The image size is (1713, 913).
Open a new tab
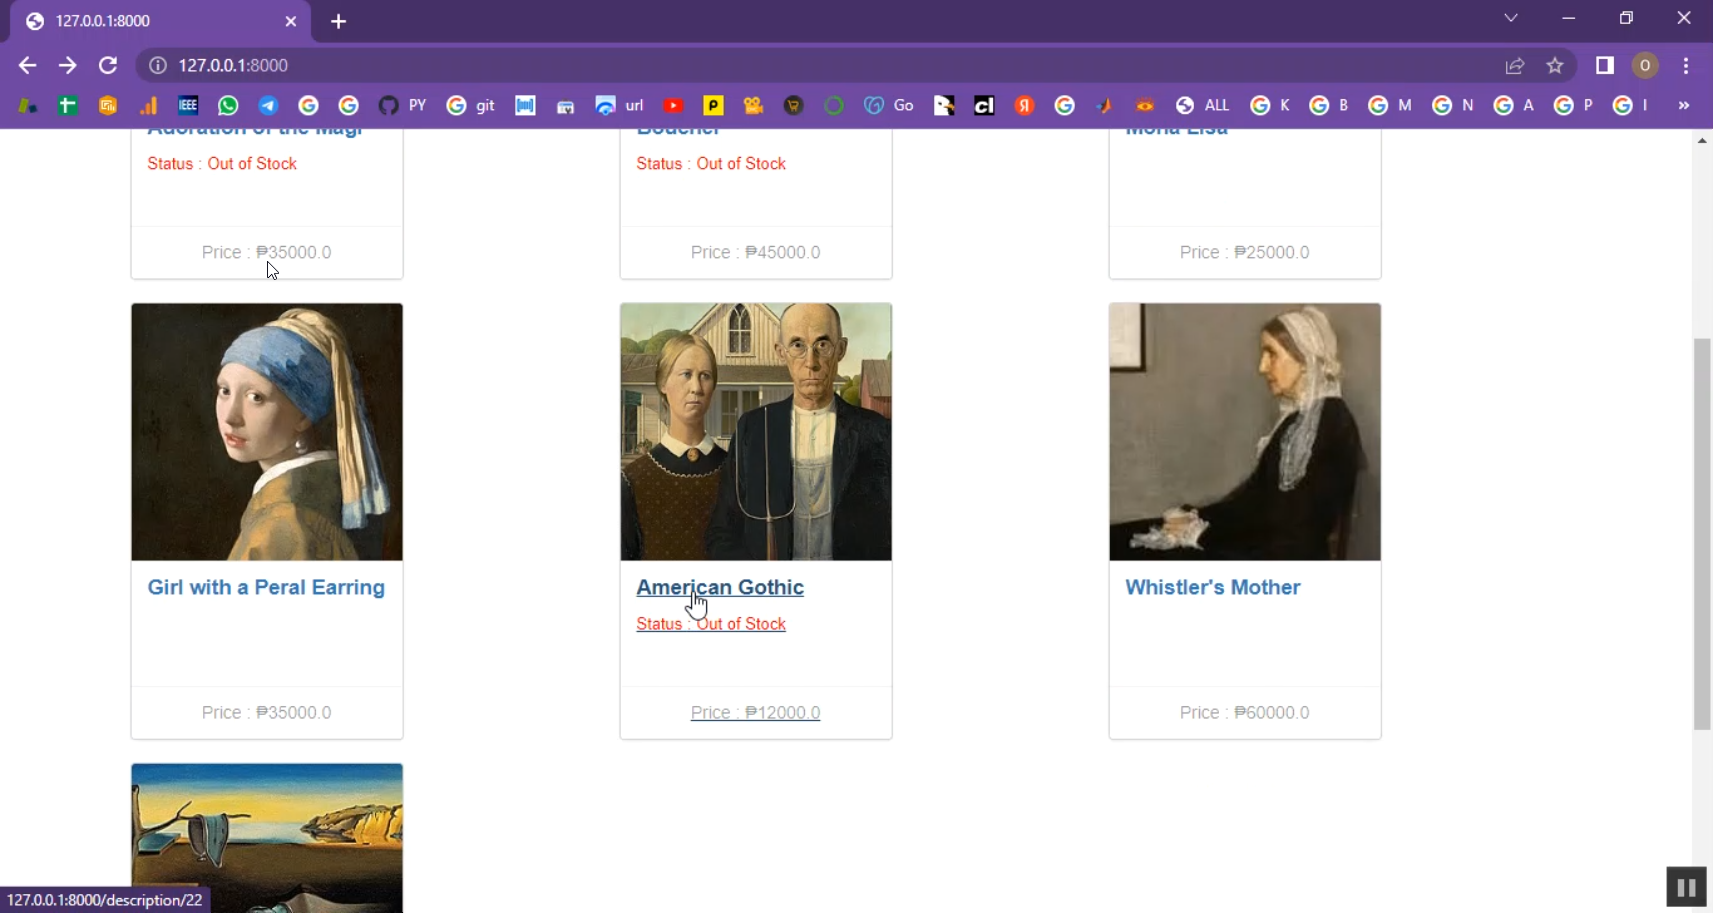339,21
